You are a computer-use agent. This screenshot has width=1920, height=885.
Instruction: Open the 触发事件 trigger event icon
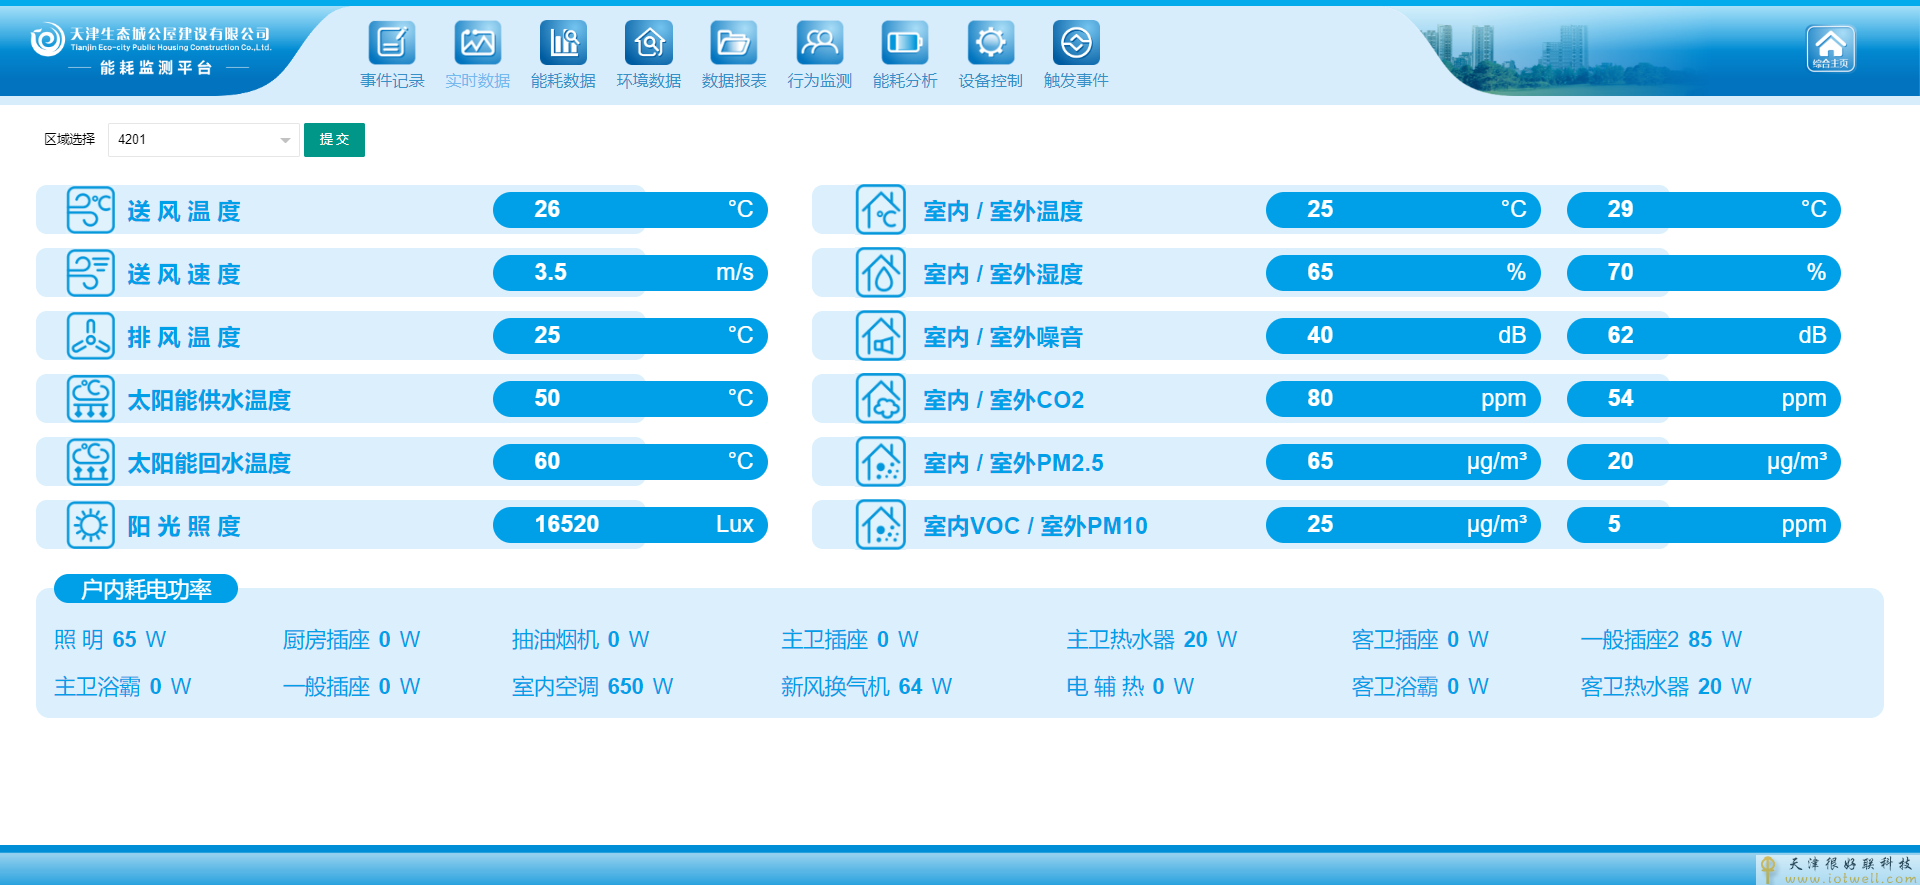(1075, 43)
